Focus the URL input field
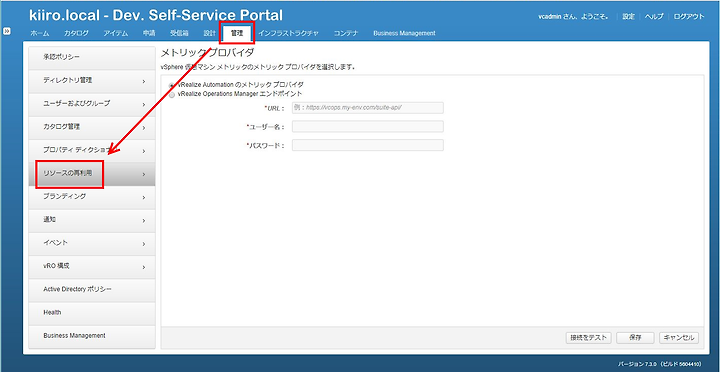720x372 pixels. [x=367, y=108]
